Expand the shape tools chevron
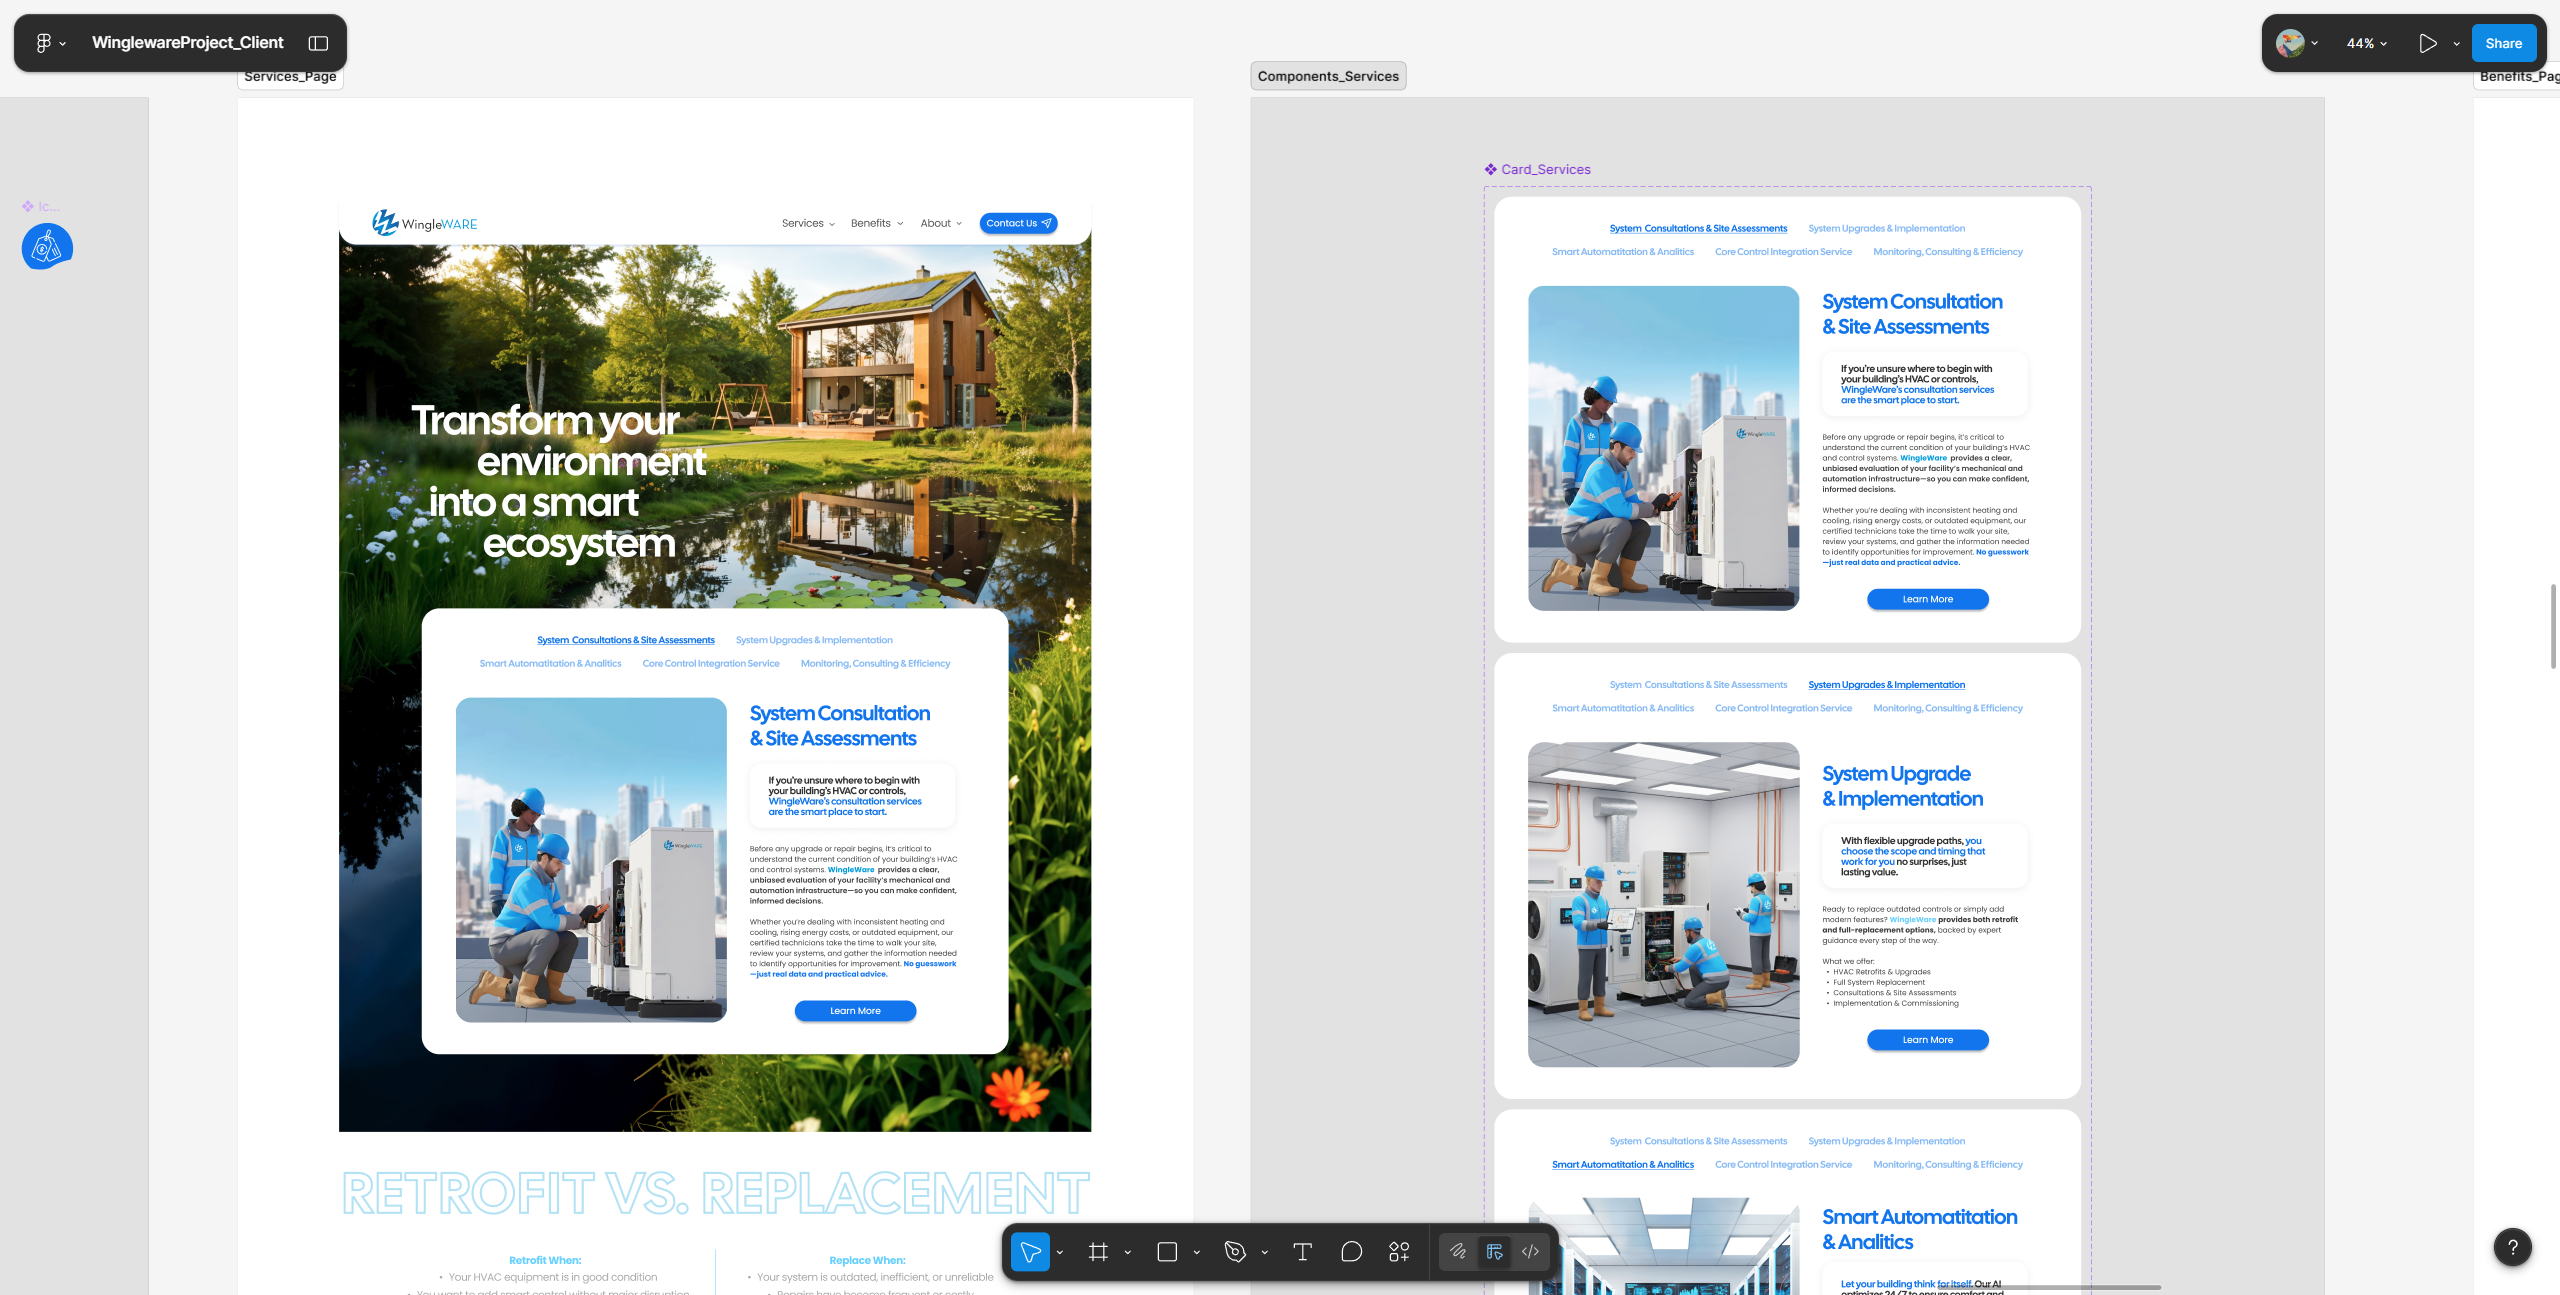This screenshot has width=2560, height=1295. point(1196,1253)
